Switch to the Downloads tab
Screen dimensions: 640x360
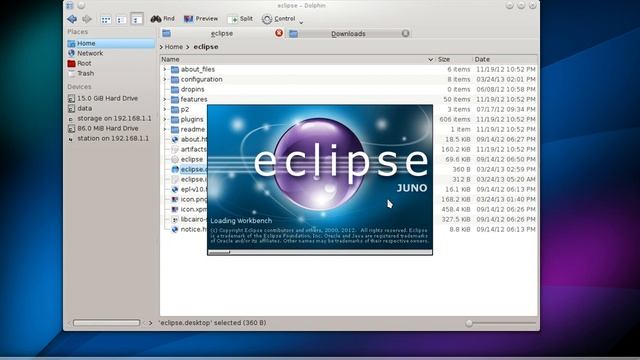point(348,33)
